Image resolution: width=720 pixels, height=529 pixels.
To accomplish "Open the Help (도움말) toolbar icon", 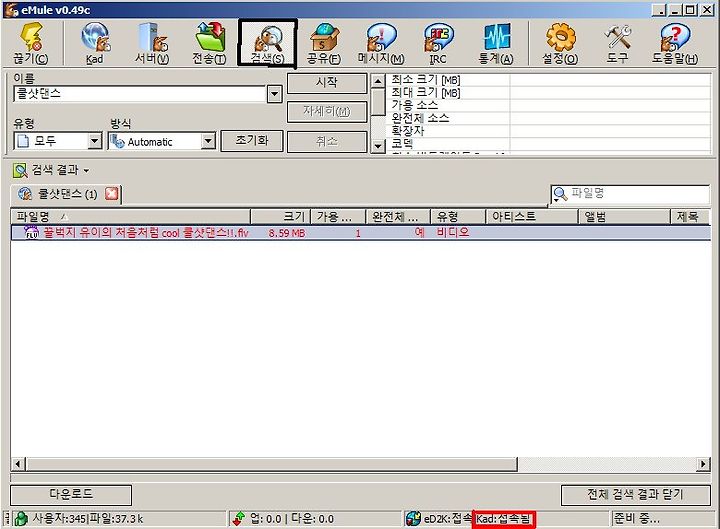I will pyautogui.click(x=675, y=43).
